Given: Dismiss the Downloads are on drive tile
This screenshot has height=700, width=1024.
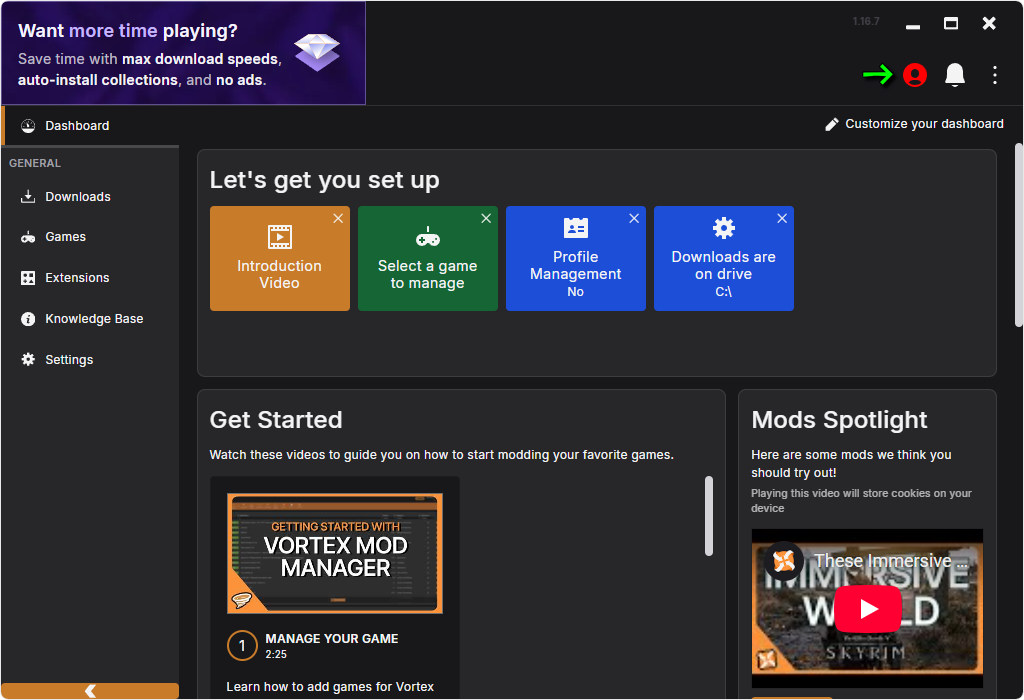Looking at the screenshot, I should [782, 218].
